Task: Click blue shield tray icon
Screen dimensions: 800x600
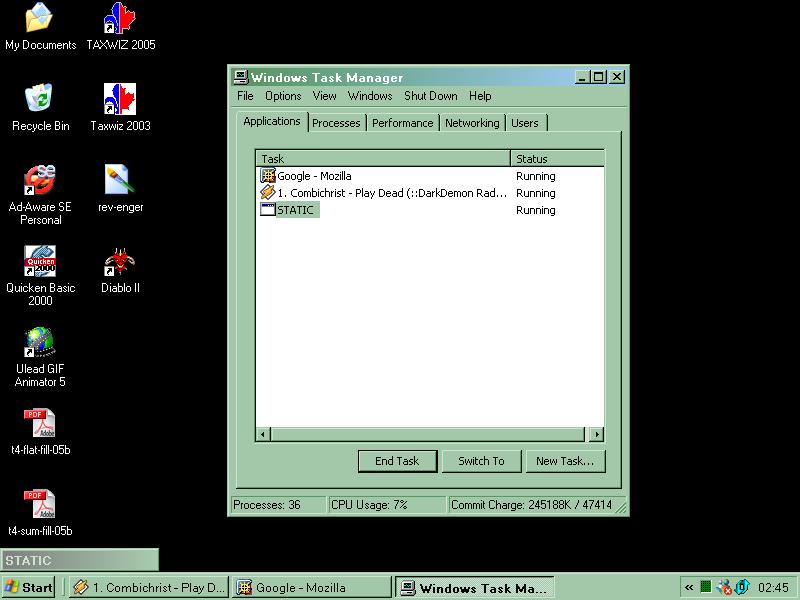Action: click(742, 587)
